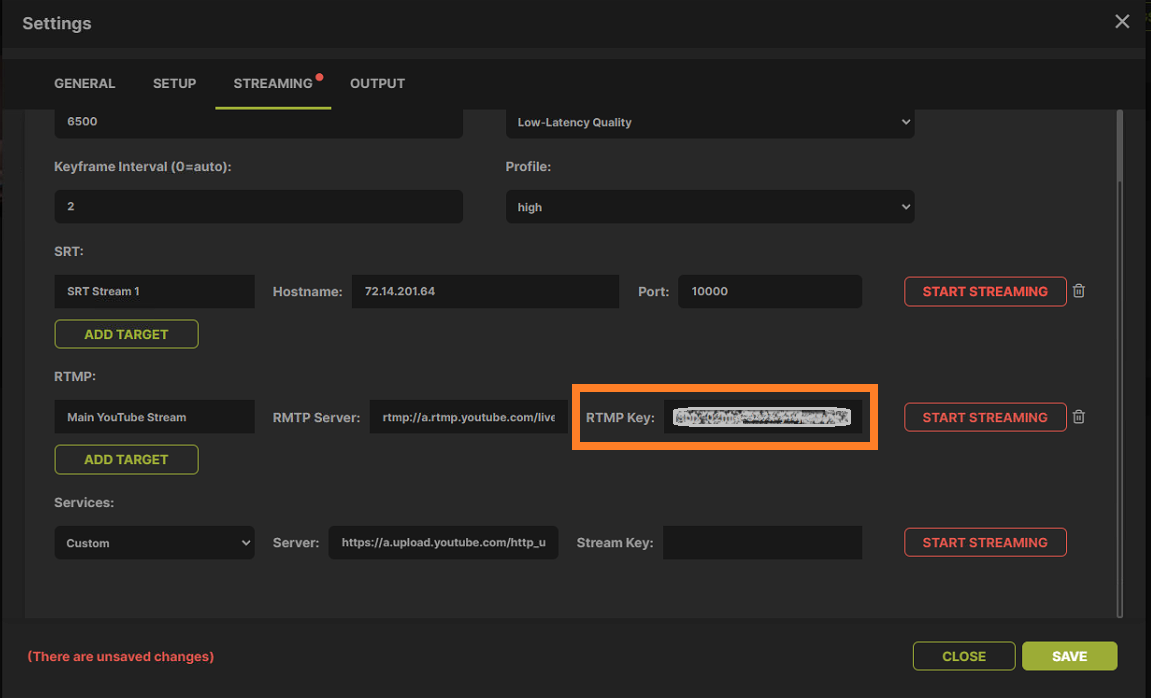Screen dimensions: 1151x698
Task: Start streaming the Custom service
Action: tap(985, 542)
